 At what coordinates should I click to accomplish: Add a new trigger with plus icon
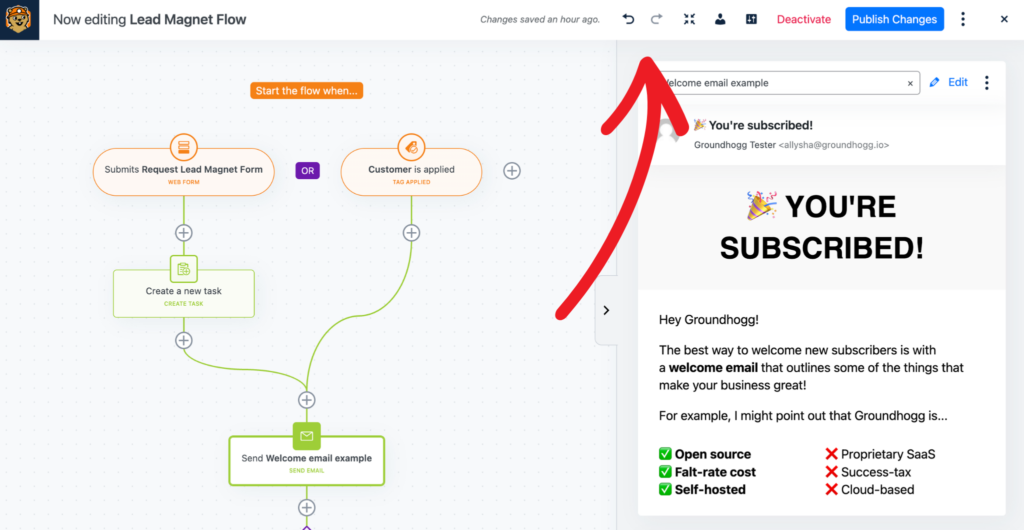(512, 171)
